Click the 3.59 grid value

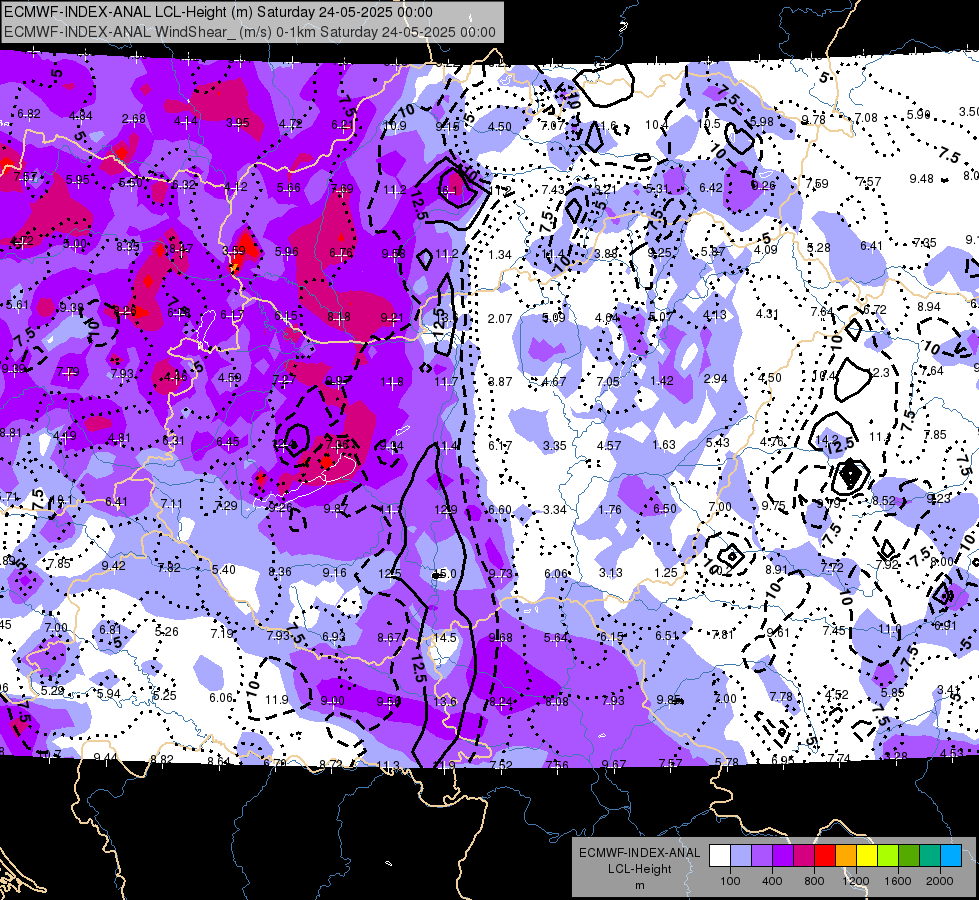(x=234, y=250)
